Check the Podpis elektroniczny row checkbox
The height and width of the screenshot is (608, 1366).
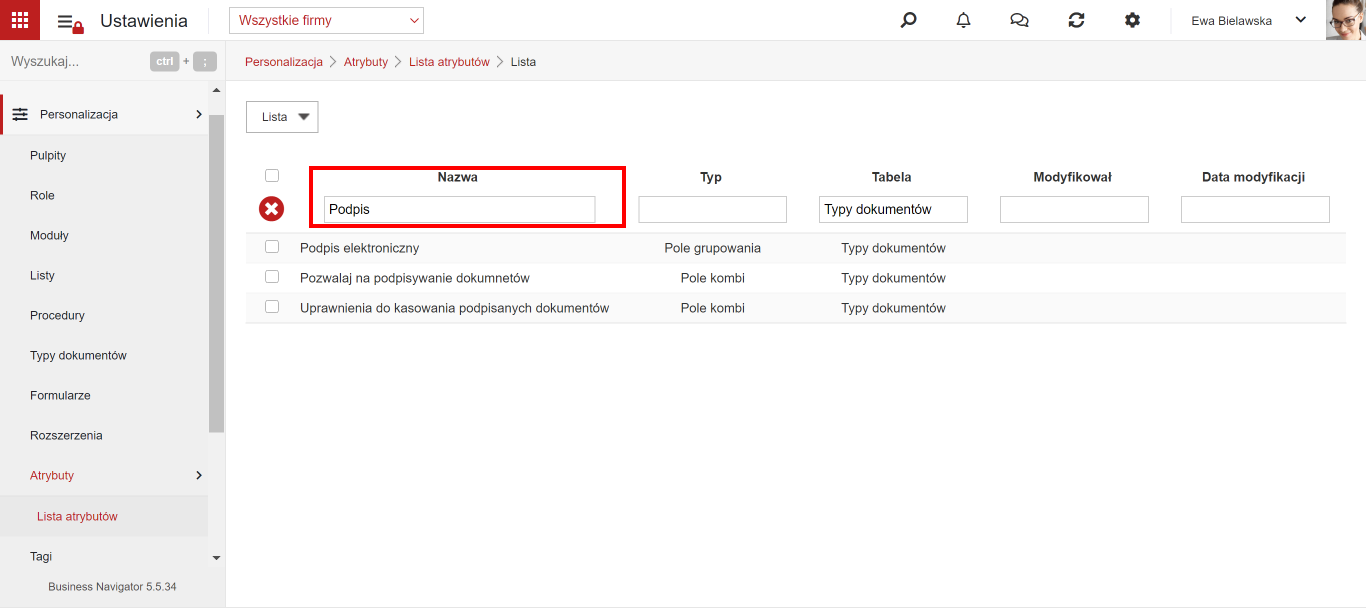[x=272, y=247]
